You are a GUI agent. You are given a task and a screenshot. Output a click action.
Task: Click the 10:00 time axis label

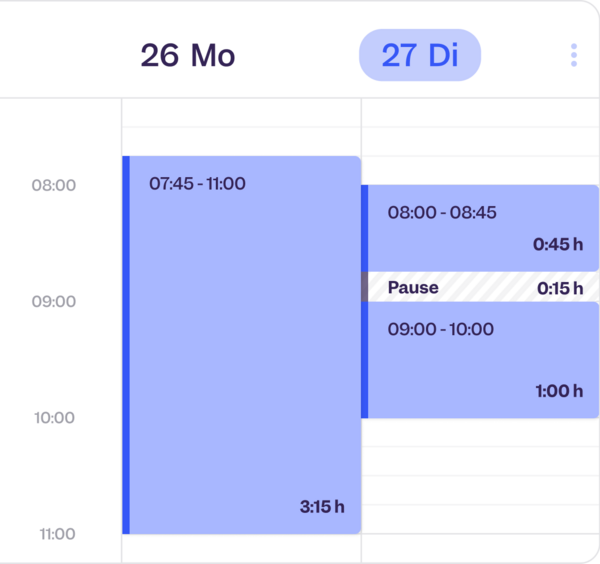coord(54,418)
